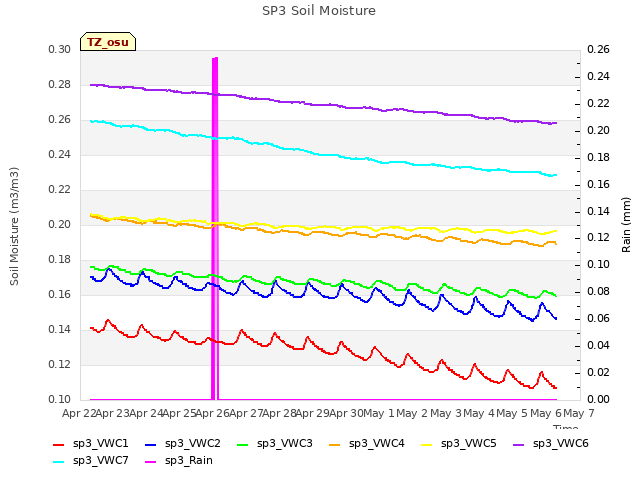Image resolution: width=640 pixels, height=480 pixels.
Task: Click the cyan sp3_VWC7 data line
Action: tap(322, 155)
